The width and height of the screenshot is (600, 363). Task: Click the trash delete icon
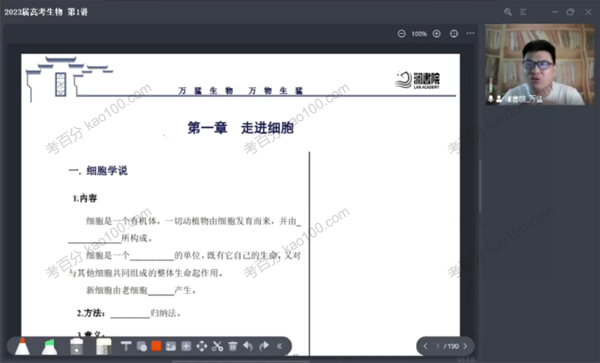(233, 347)
